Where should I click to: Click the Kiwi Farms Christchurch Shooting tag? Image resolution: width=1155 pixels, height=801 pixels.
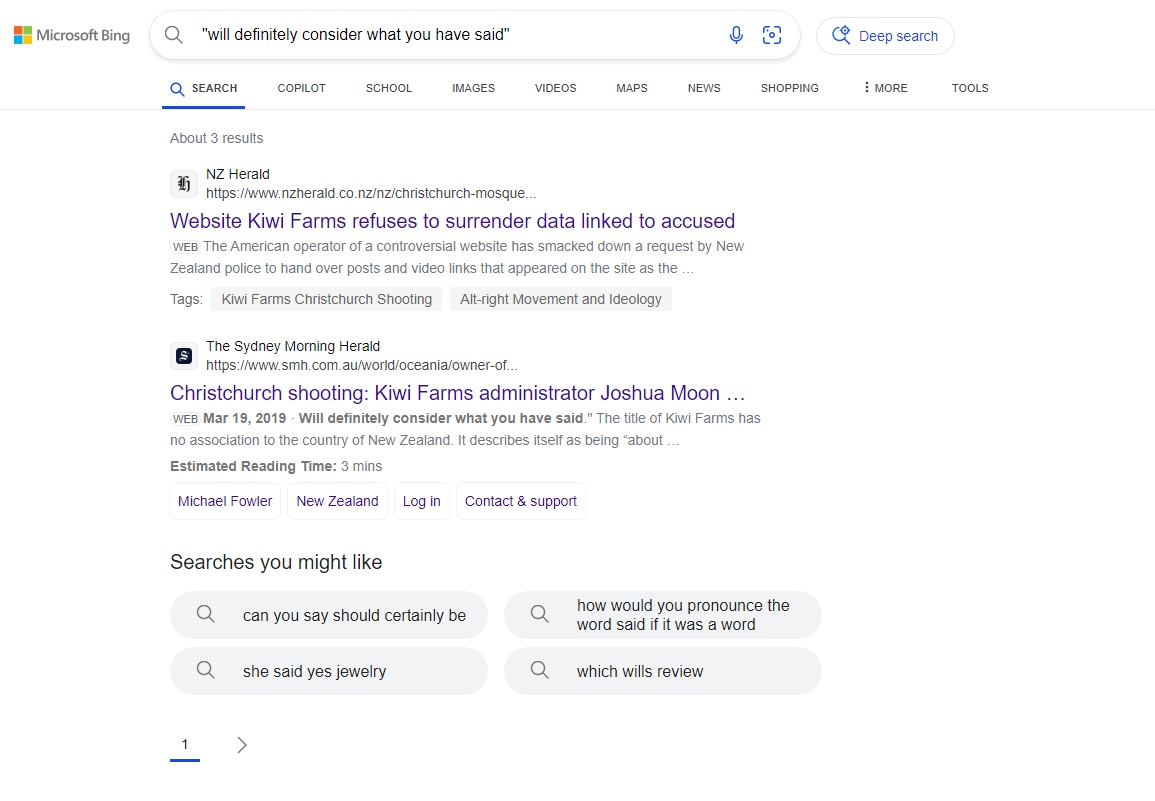coord(326,299)
